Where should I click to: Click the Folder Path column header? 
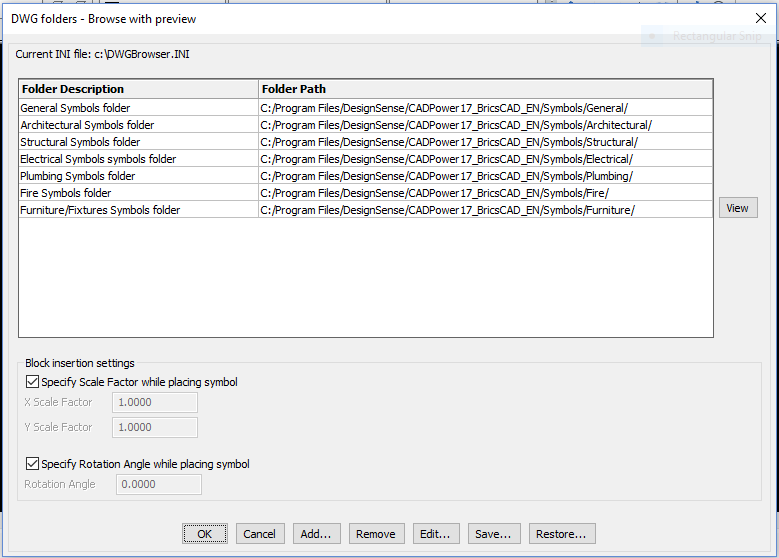[x=485, y=89]
